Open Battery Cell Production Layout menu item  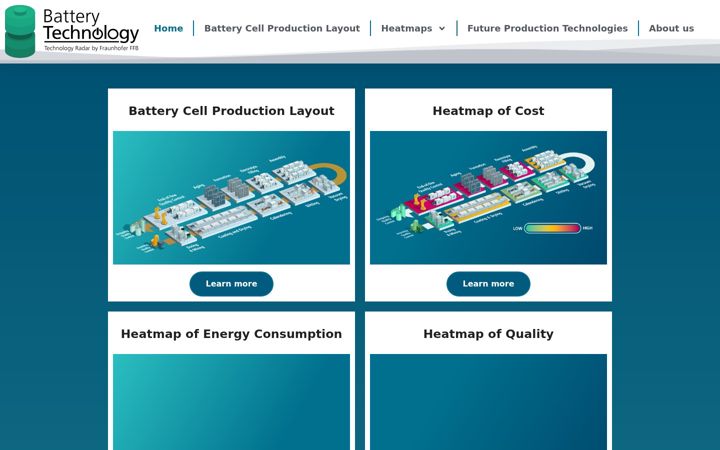click(x=282, y=28)
